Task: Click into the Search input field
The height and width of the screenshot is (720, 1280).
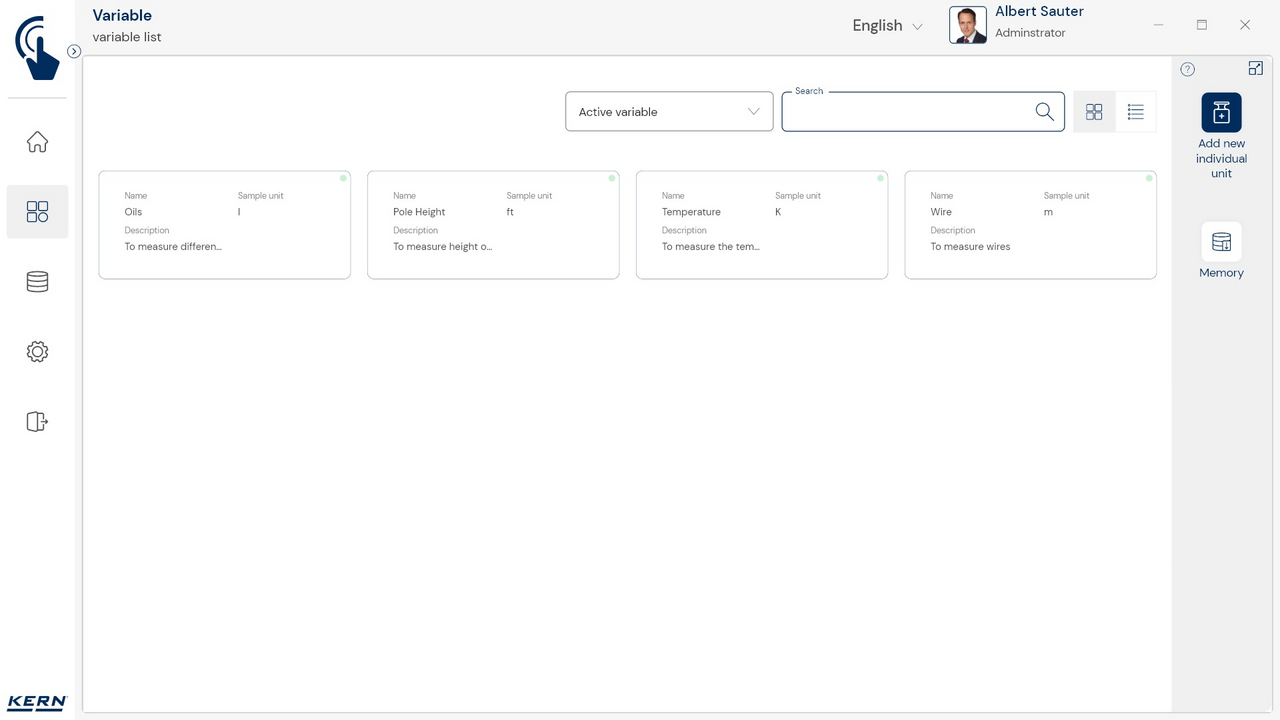Action: (x=905, y=112)
